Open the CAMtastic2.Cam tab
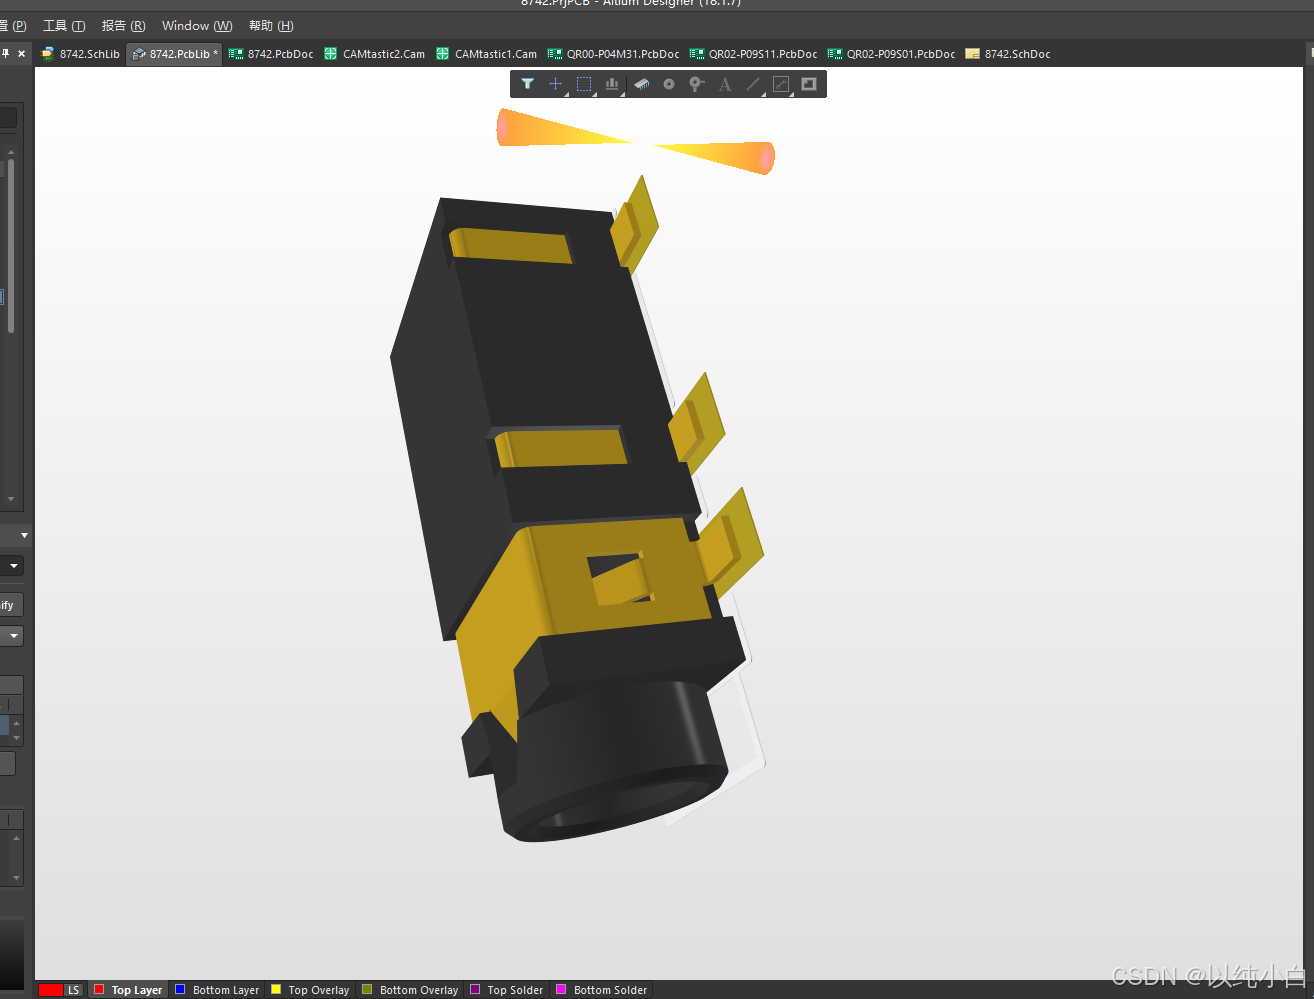This screenshot has height=999, width=1314. coord(375,54)
